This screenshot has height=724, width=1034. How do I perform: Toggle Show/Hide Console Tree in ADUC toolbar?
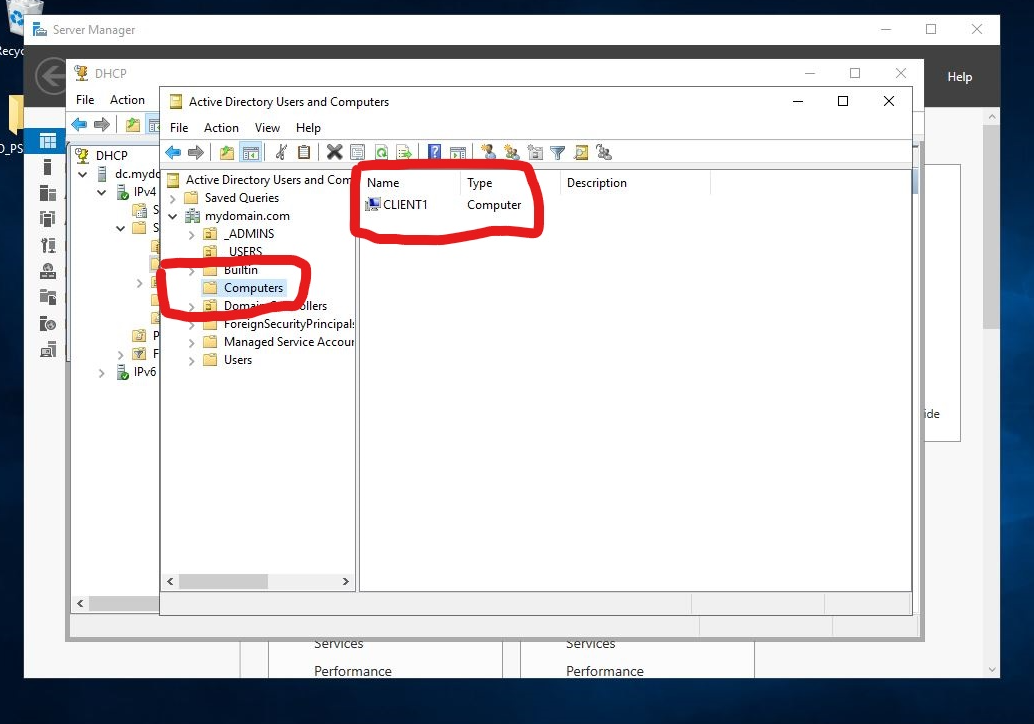[251, 153]
